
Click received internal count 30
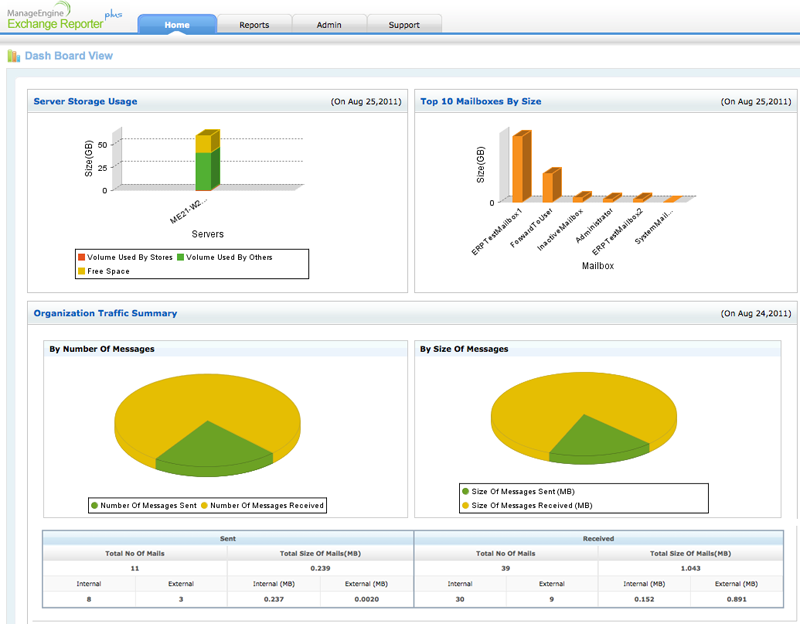(x=460, y=599)
